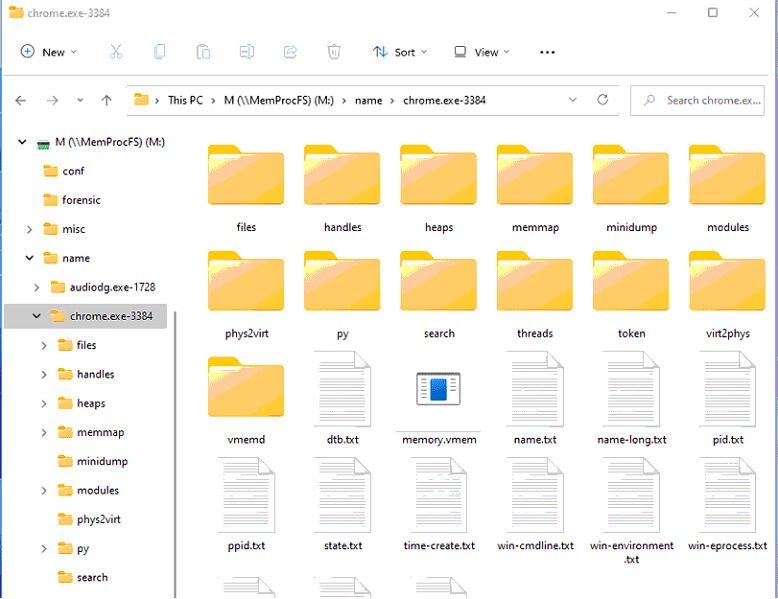Screen dimensions: 778x599
Task: Click the Paste clipboard icon
Action: pos(203,52)
